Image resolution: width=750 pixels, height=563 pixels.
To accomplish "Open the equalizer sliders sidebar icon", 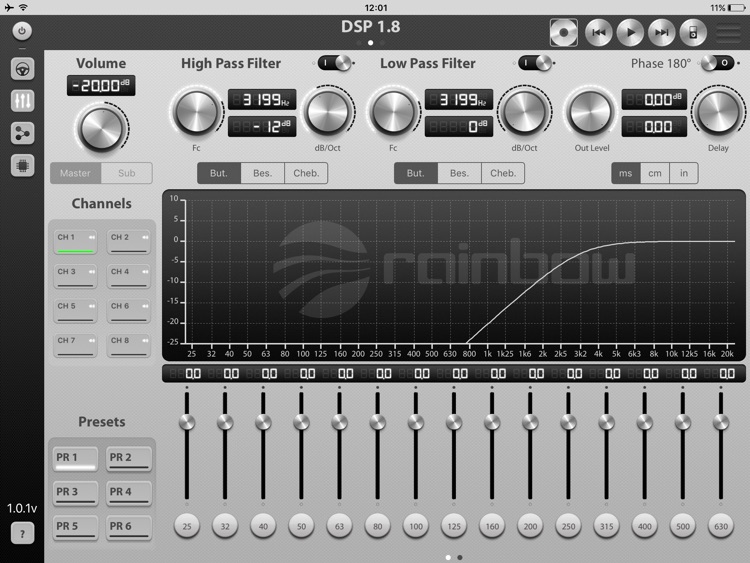I will pos(22,101).
